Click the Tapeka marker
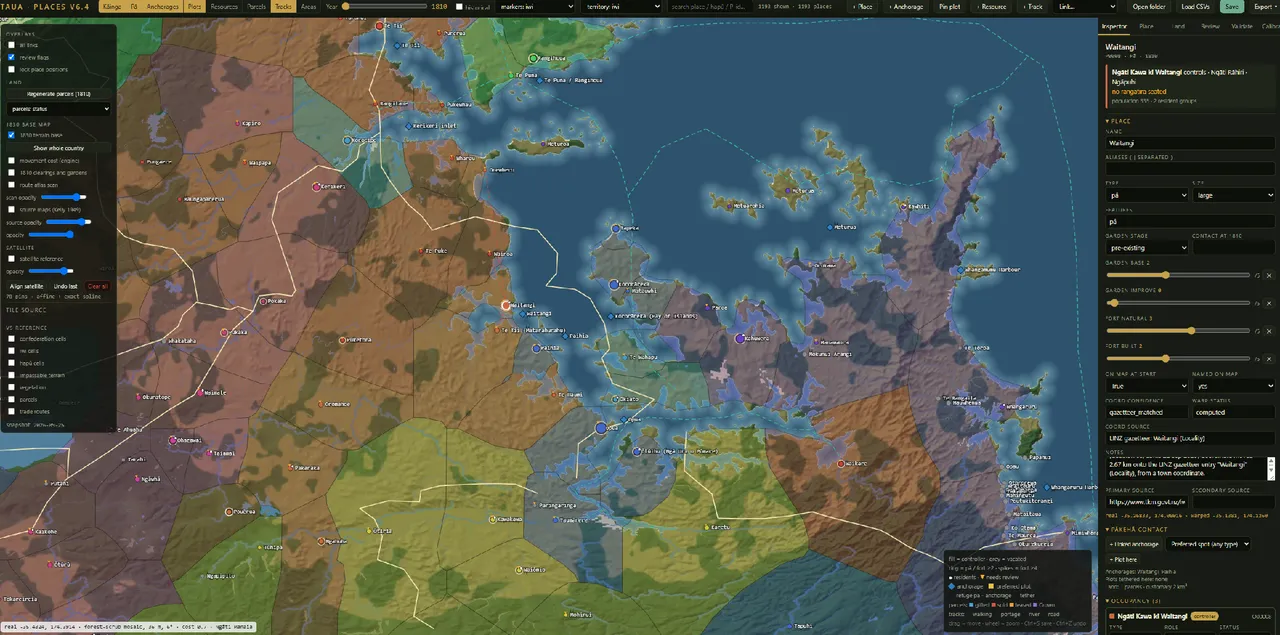Screen dimensions: 1280x635 coord(615,228)
